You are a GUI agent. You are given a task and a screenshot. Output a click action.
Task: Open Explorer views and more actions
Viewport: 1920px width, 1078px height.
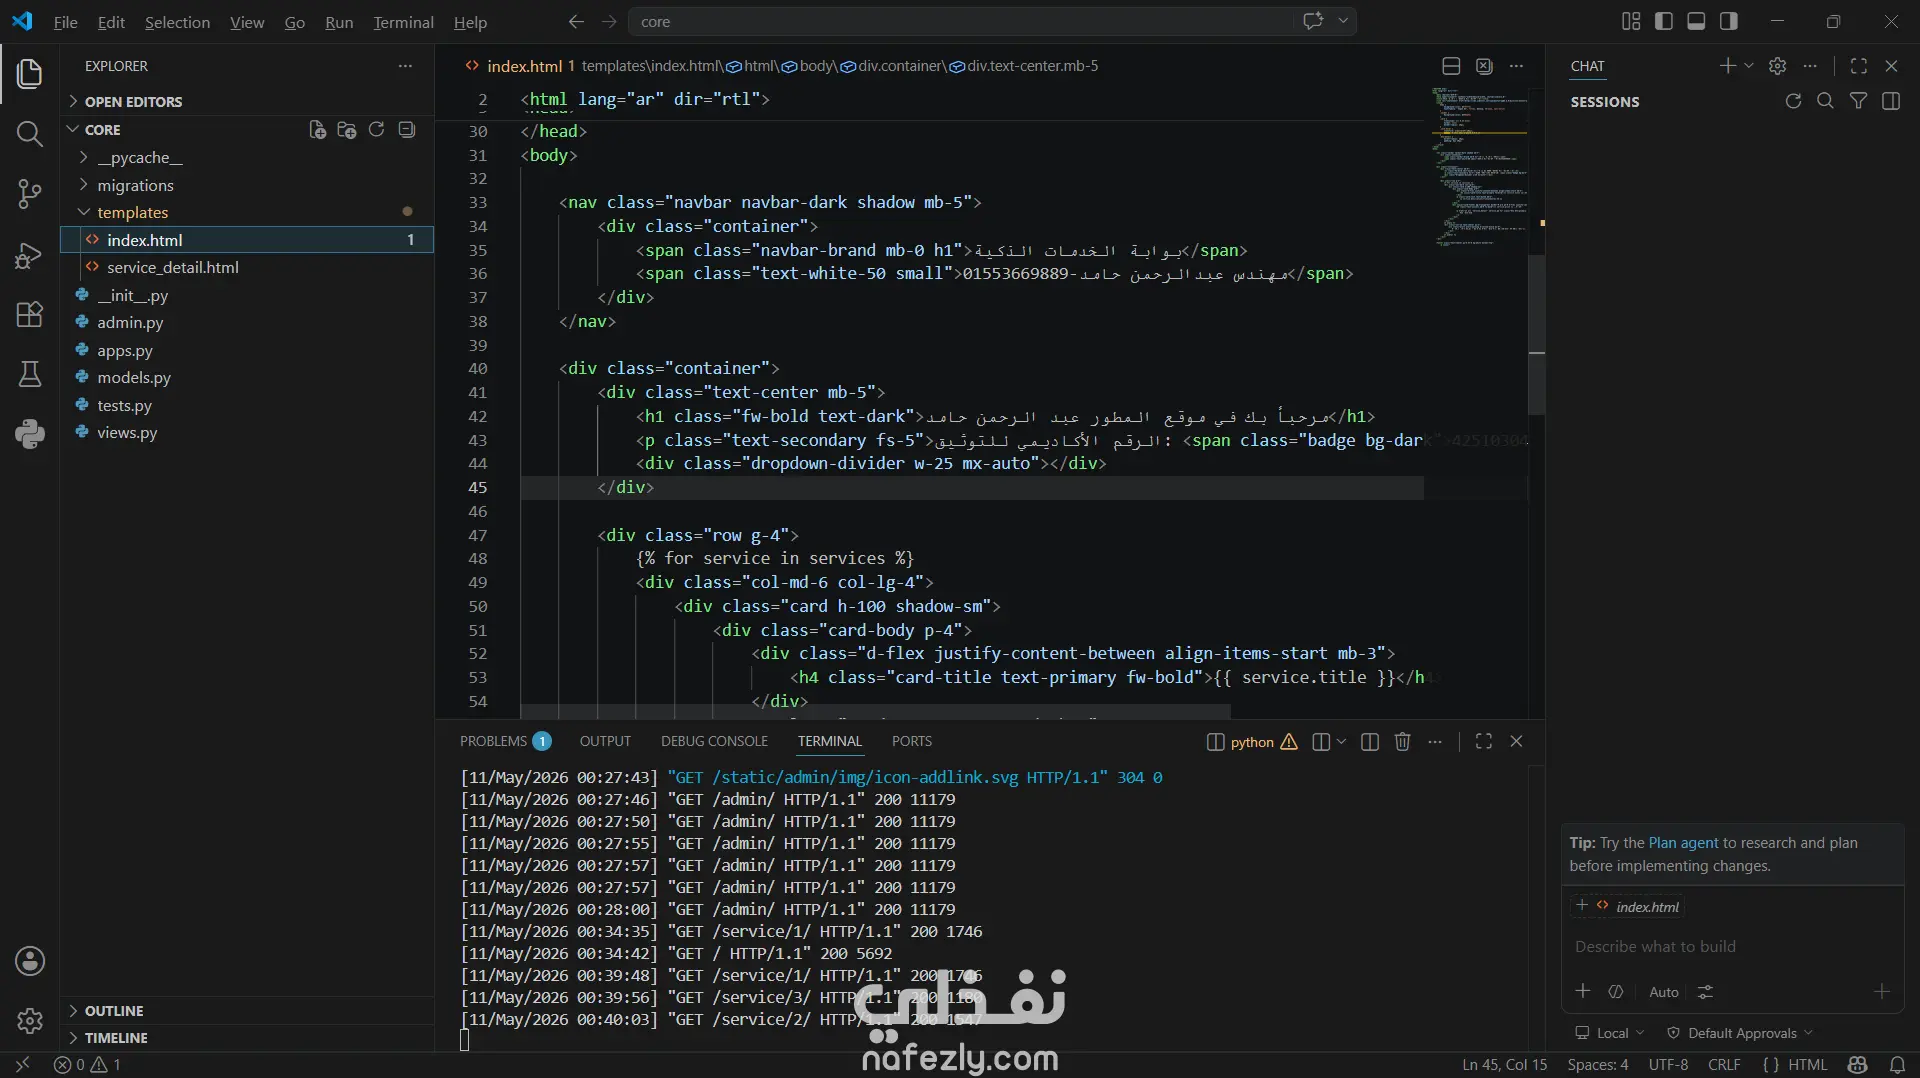click(405, 66)
